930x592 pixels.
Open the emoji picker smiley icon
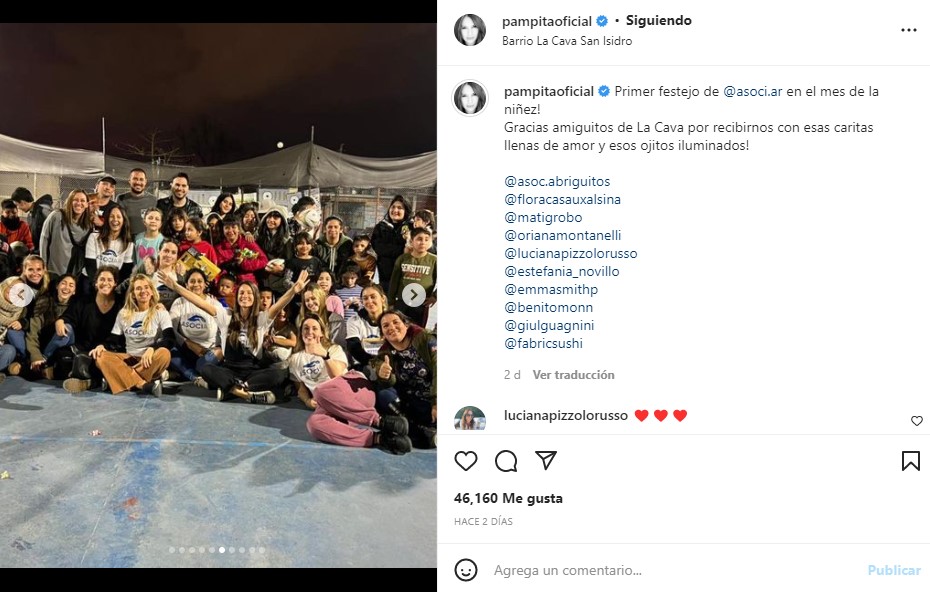(466, 570)
